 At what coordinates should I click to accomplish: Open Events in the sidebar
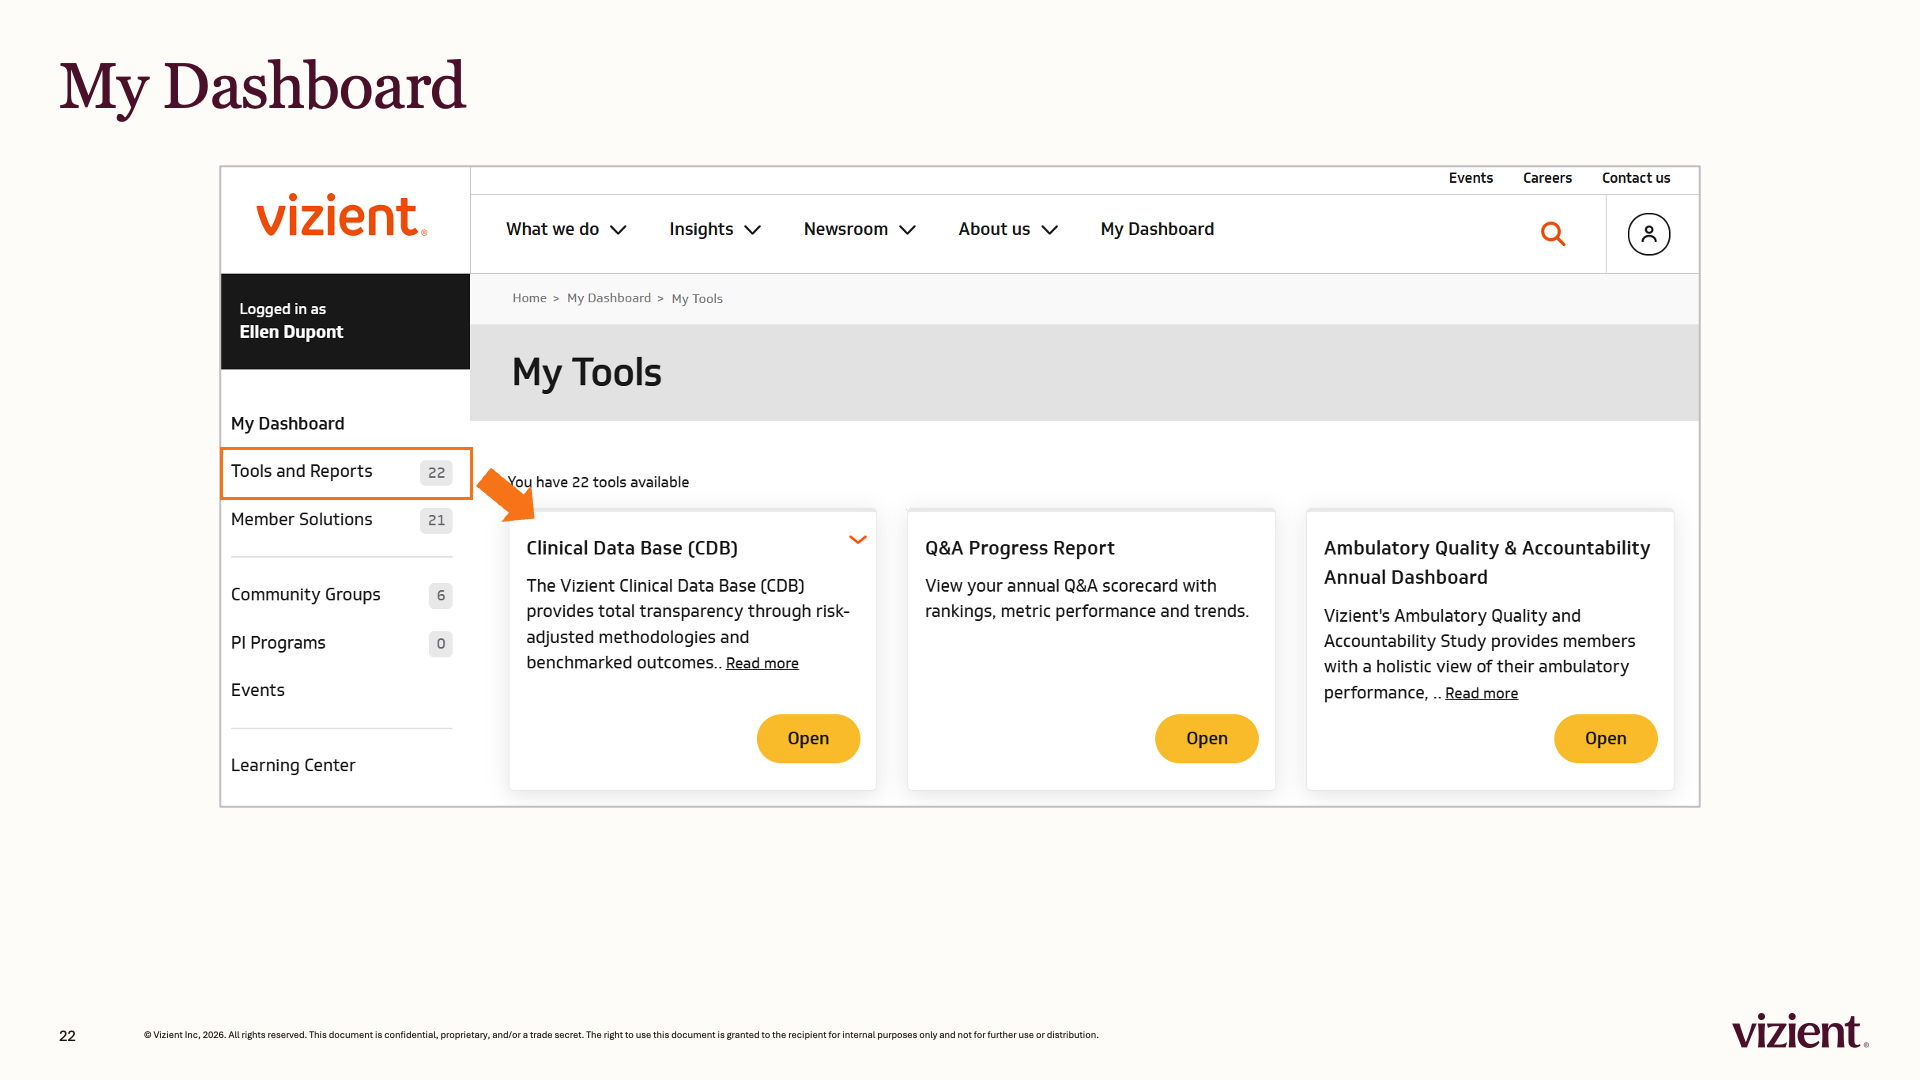click(258, 690)
